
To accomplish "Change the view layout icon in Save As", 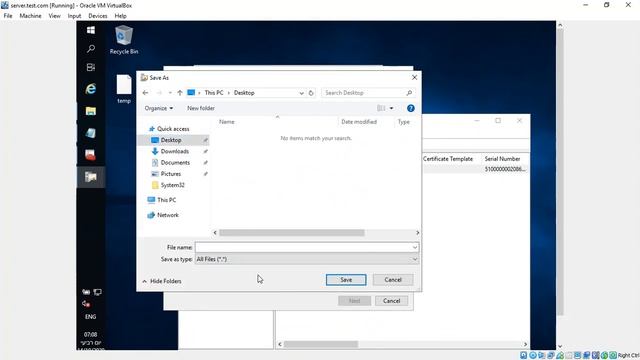I will tap(381, 108).
